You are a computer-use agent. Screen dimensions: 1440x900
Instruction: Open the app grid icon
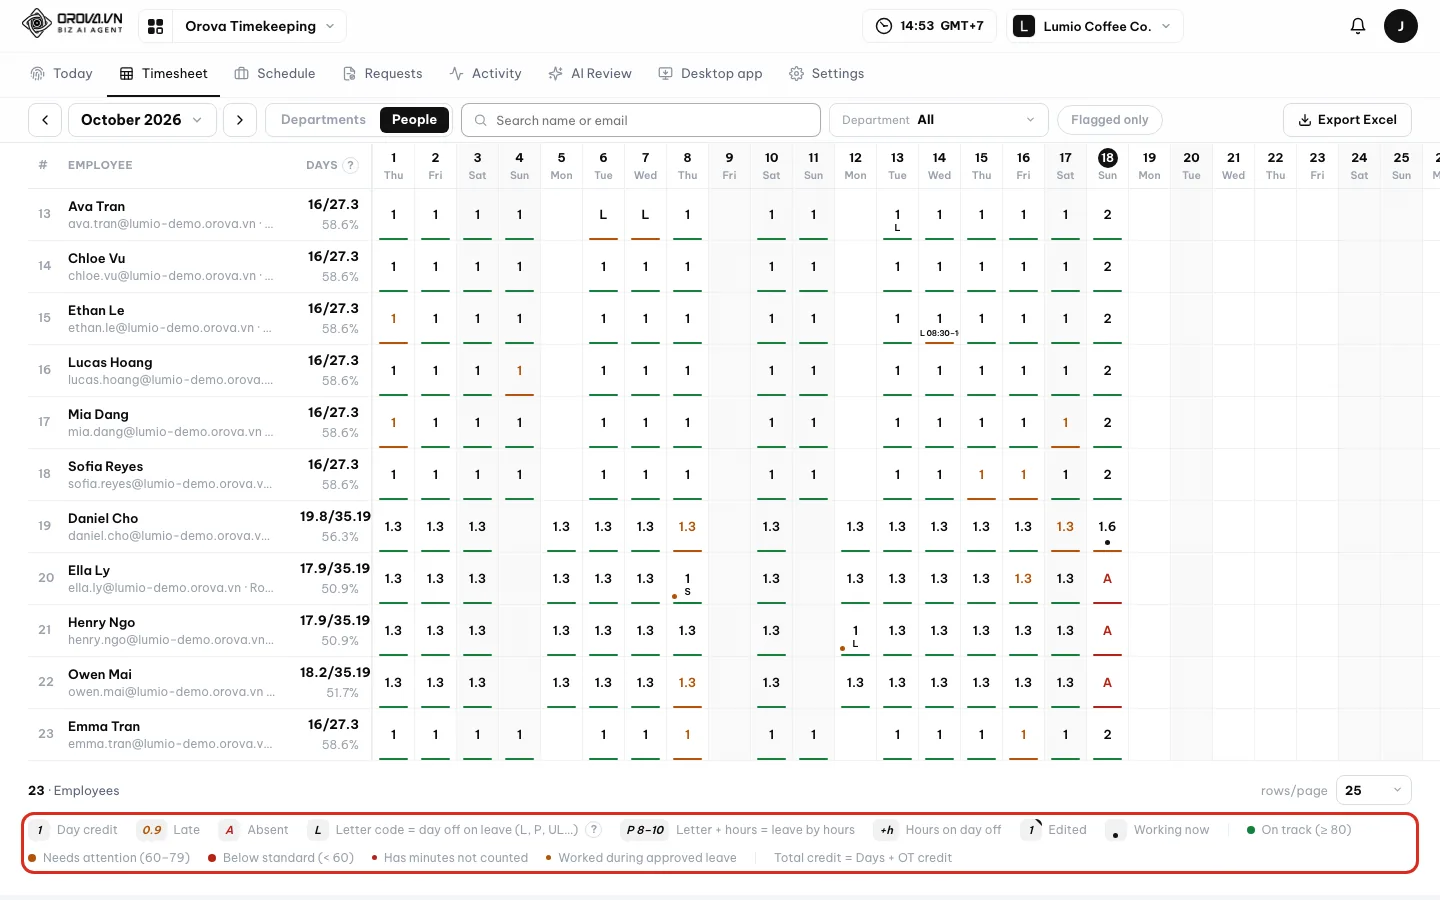[x=155, y=26]
